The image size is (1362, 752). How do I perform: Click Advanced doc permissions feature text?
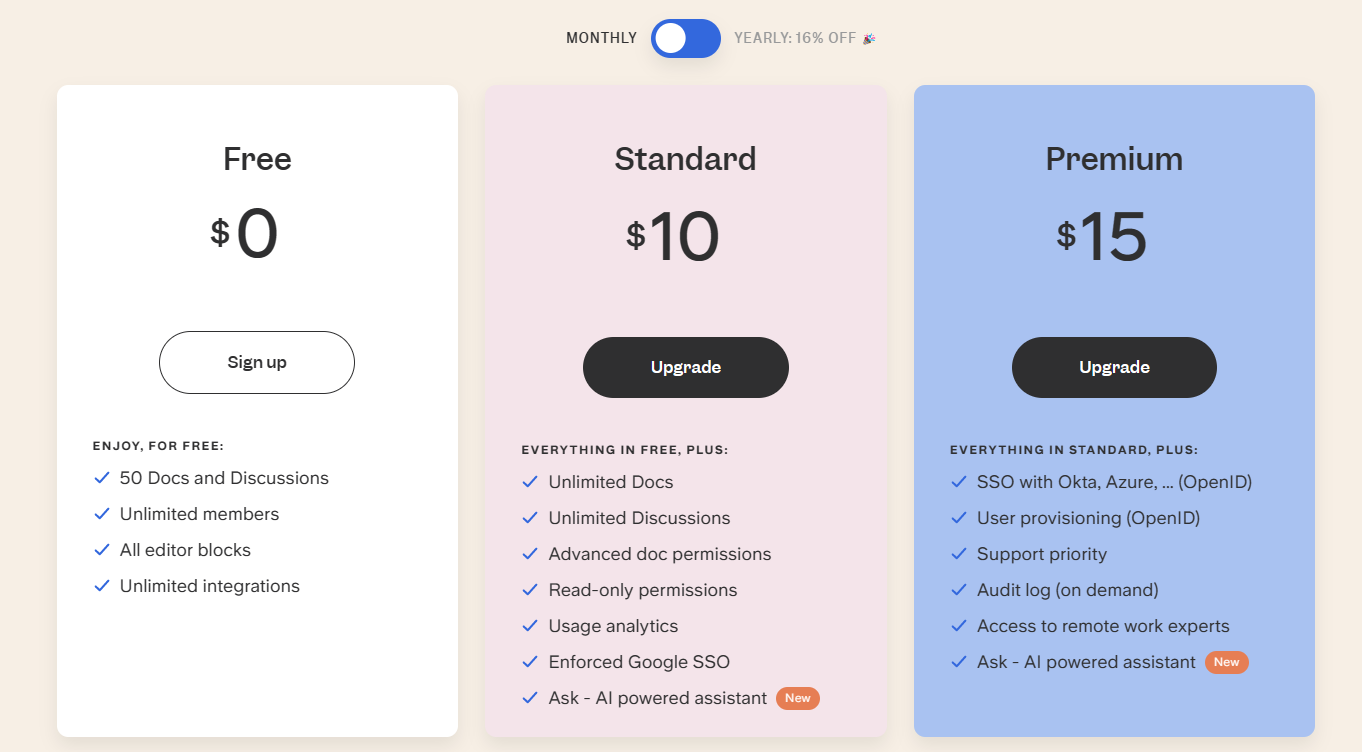(660, 554)
